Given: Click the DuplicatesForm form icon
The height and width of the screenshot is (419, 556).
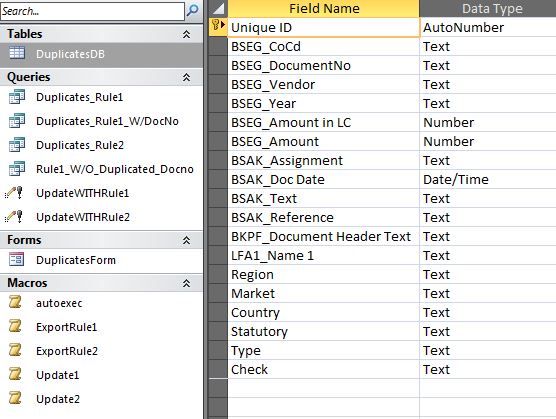Looking at the screenshot, I should point(17,259).
